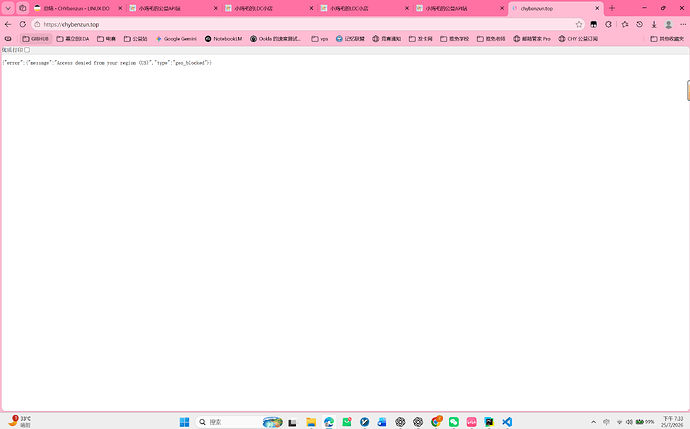
Task: Open WeChat from the taskbar
Action: (x=454, y=422)
